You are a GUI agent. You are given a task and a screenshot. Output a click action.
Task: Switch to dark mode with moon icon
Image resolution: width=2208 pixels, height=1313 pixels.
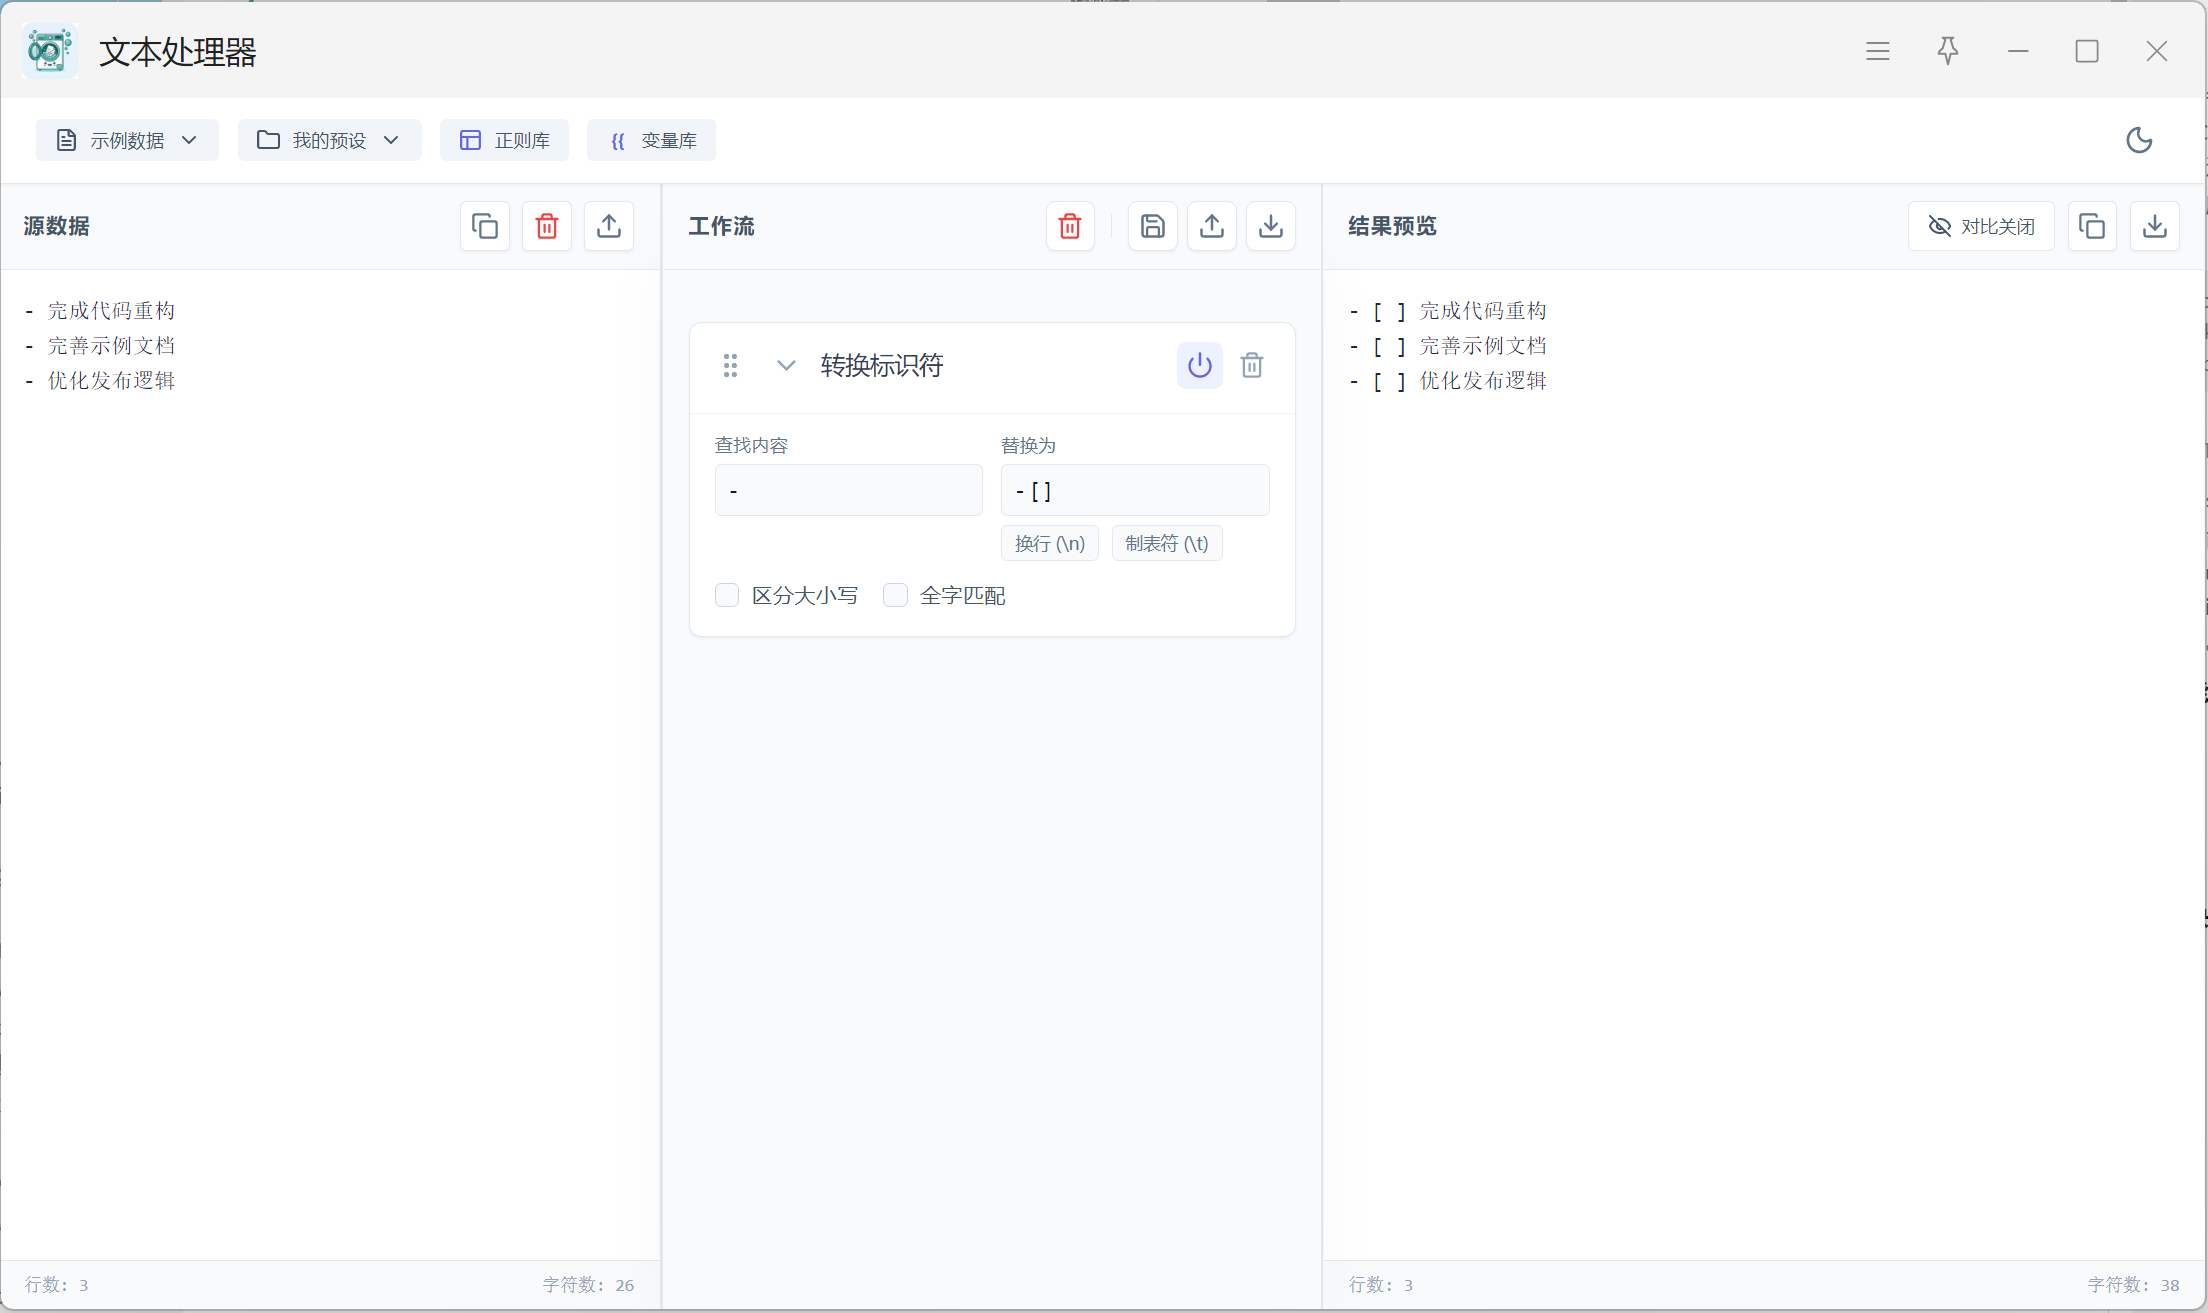(2139, 141)
